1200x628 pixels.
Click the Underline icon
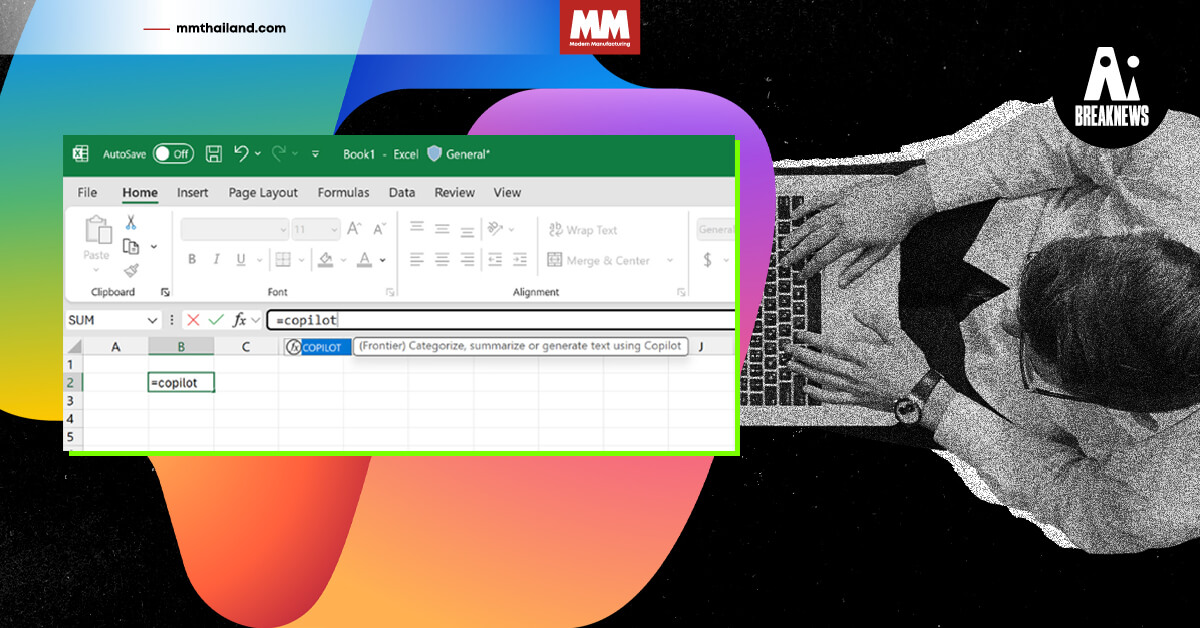coord(240,257)
